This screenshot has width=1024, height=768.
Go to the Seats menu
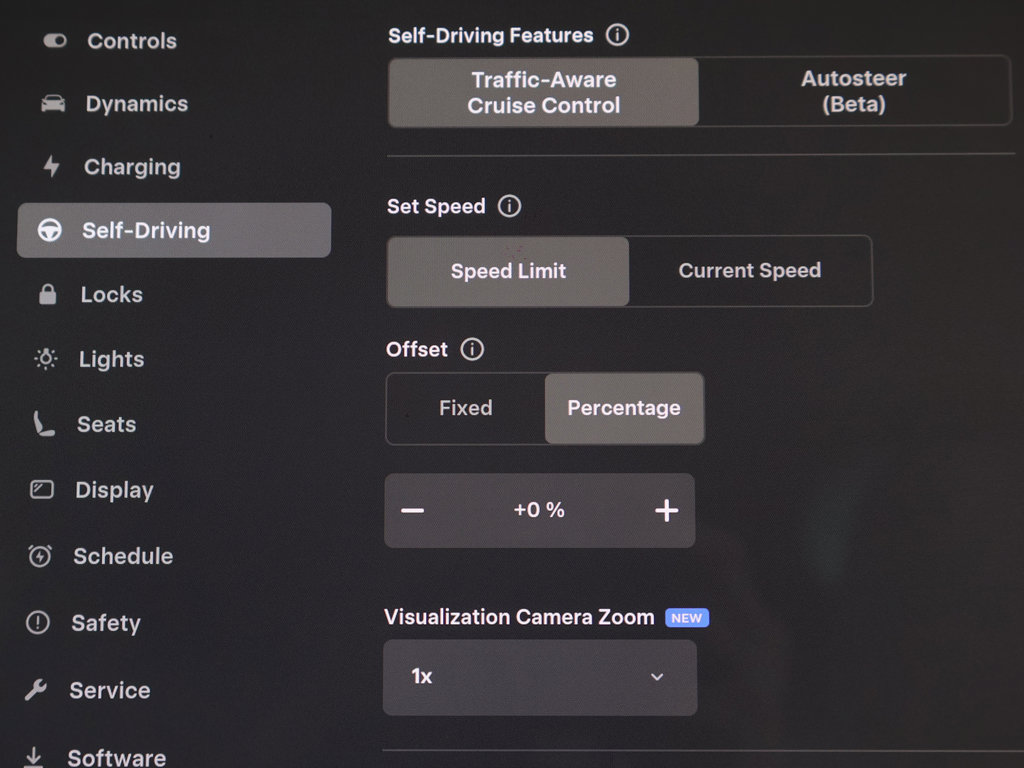tap(106, 424)
